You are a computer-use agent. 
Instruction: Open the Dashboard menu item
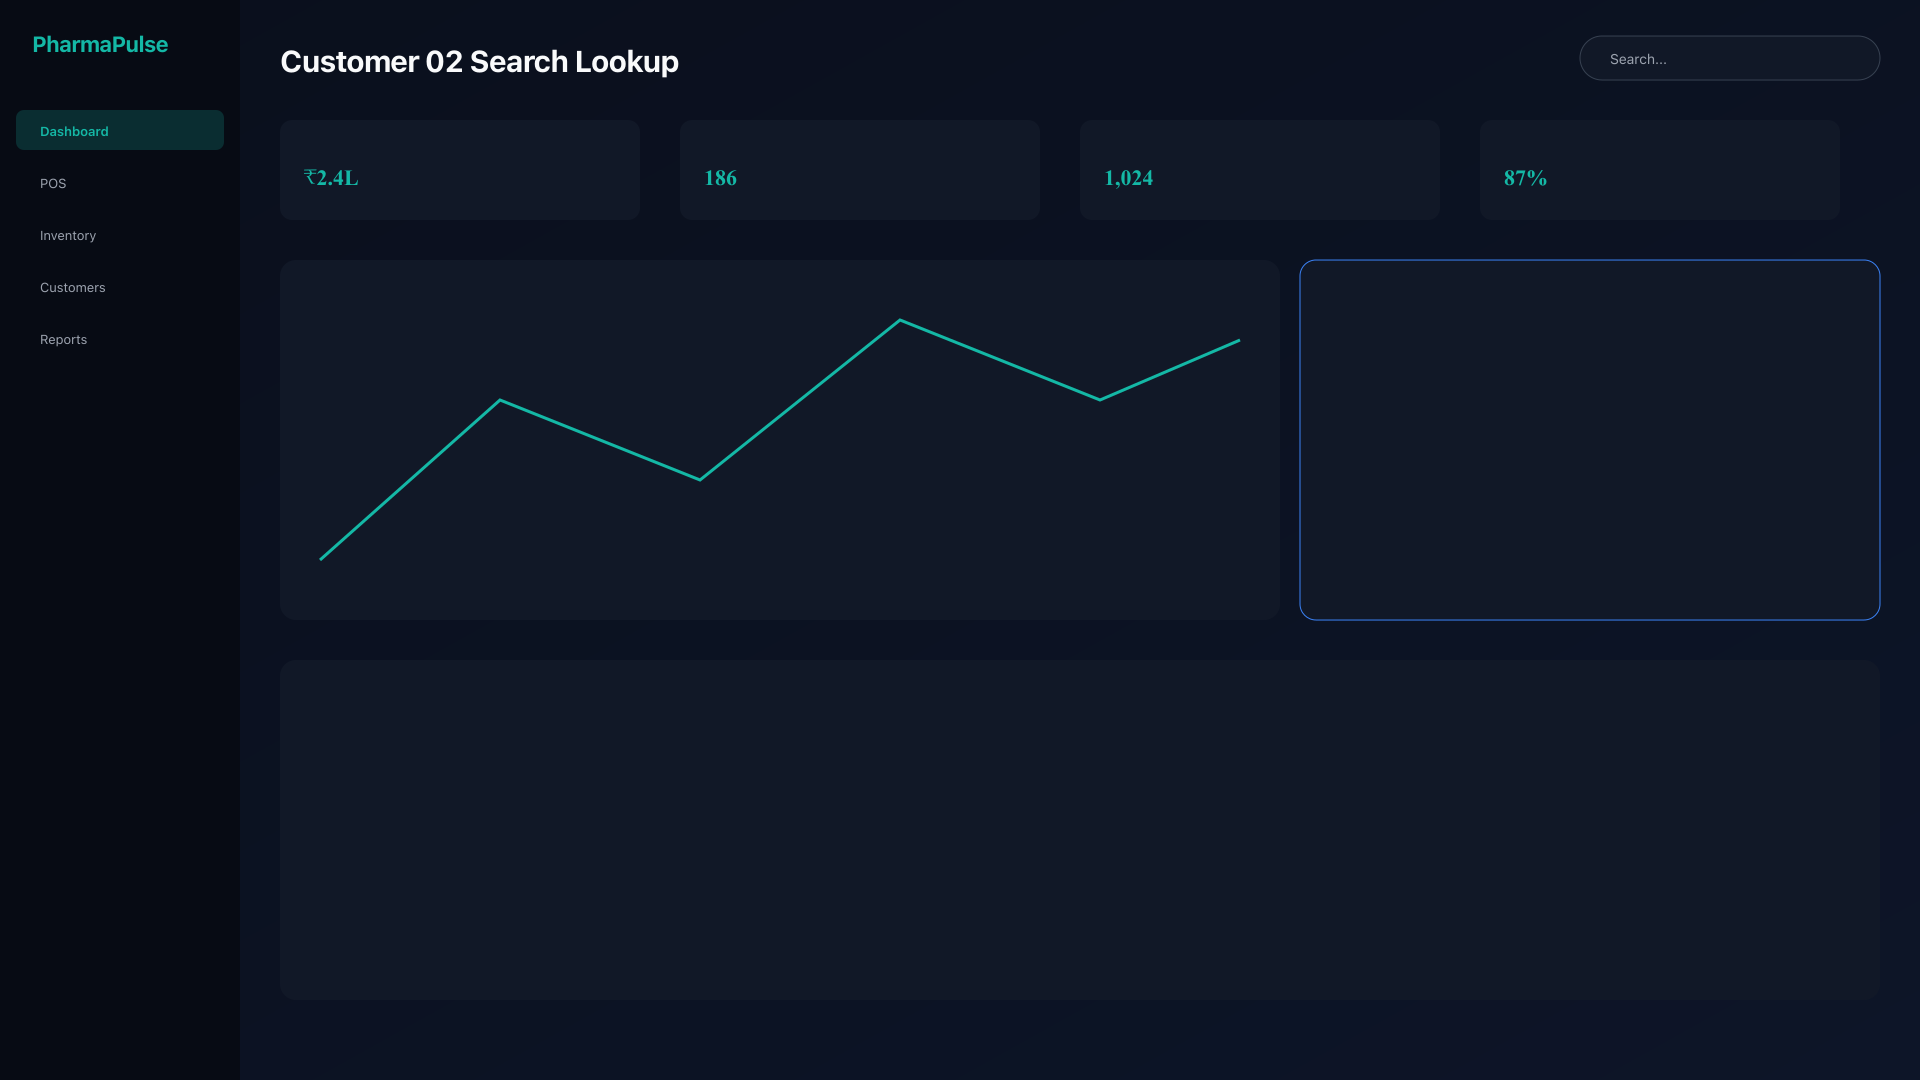pyautogui.click(x=120, y=130)
